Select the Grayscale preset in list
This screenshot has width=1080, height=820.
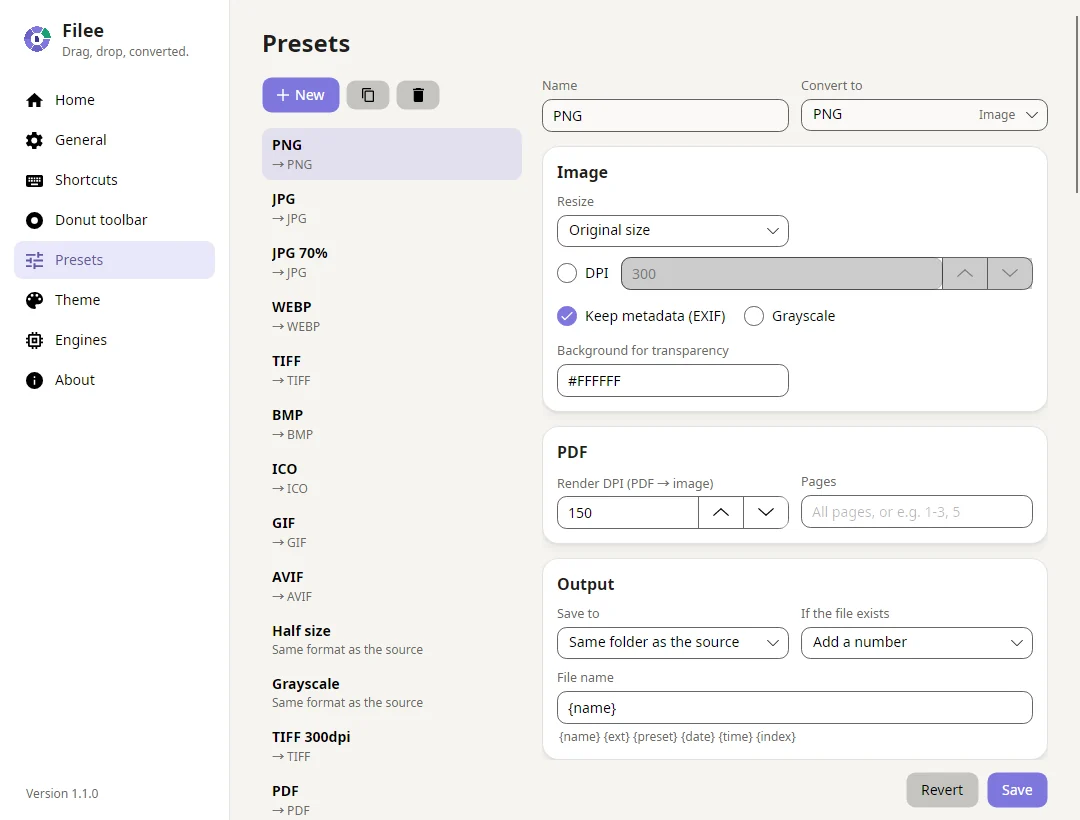[391, 693]
